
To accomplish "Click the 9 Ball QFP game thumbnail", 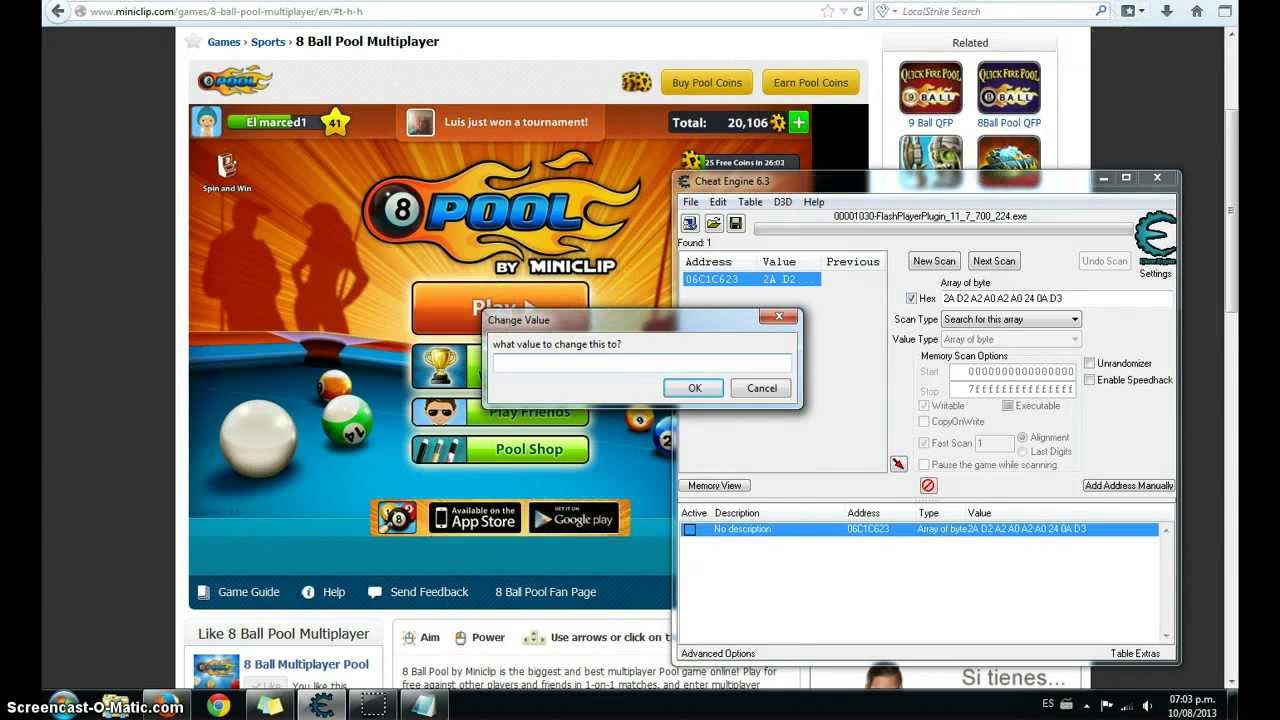I will [x=930, y=88].
